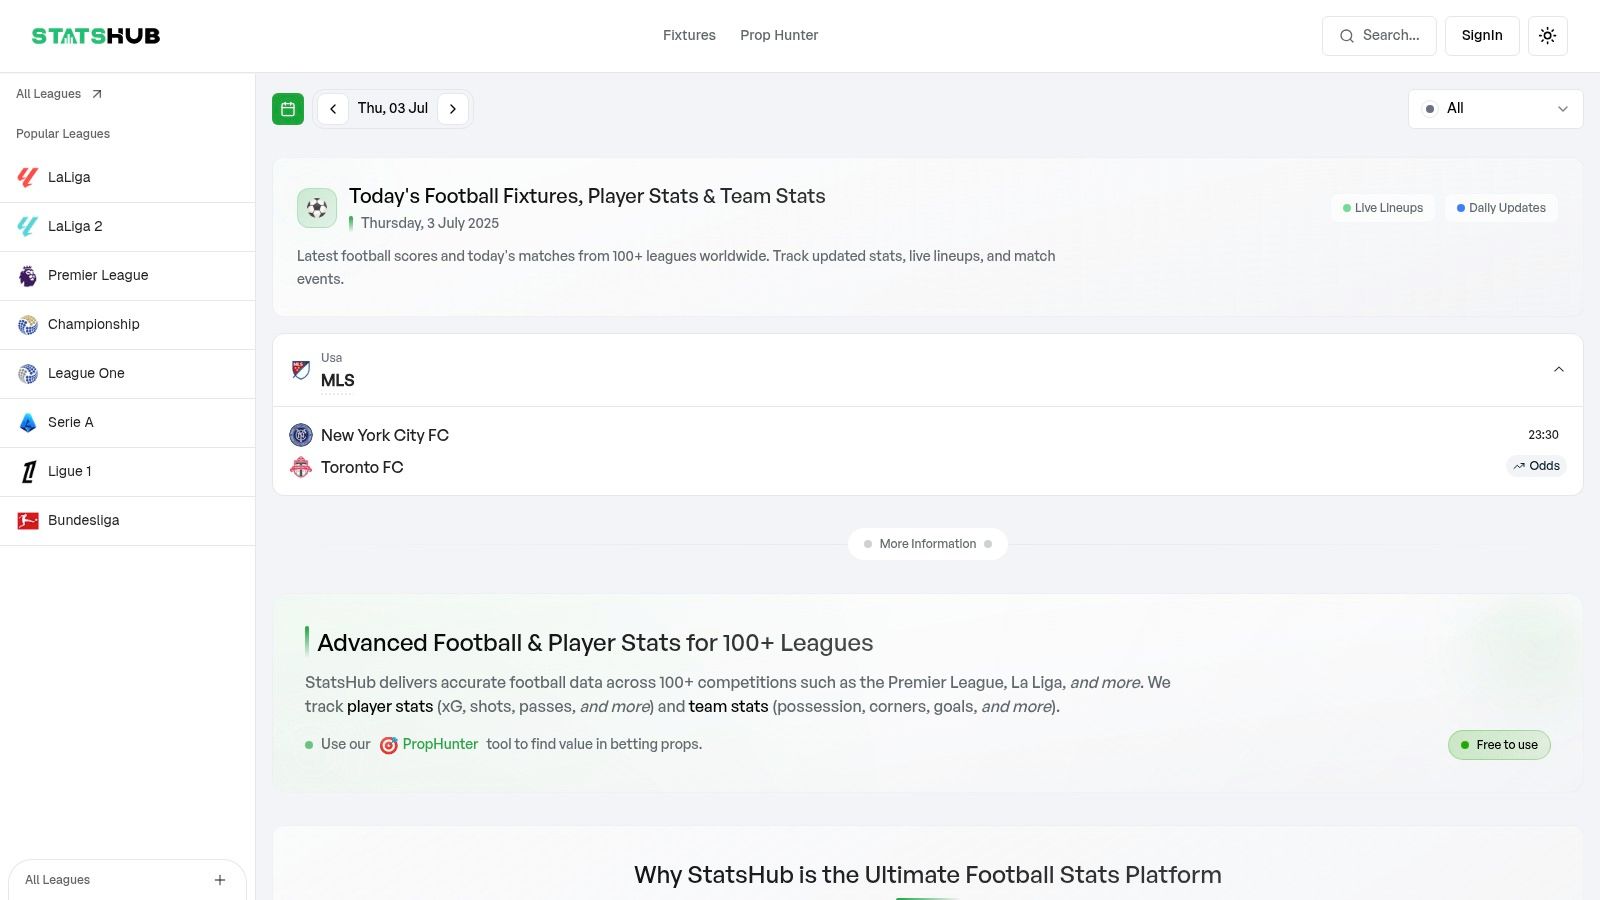Click the search magnifier icon
1600x900 pixels.
(1347, 36)
